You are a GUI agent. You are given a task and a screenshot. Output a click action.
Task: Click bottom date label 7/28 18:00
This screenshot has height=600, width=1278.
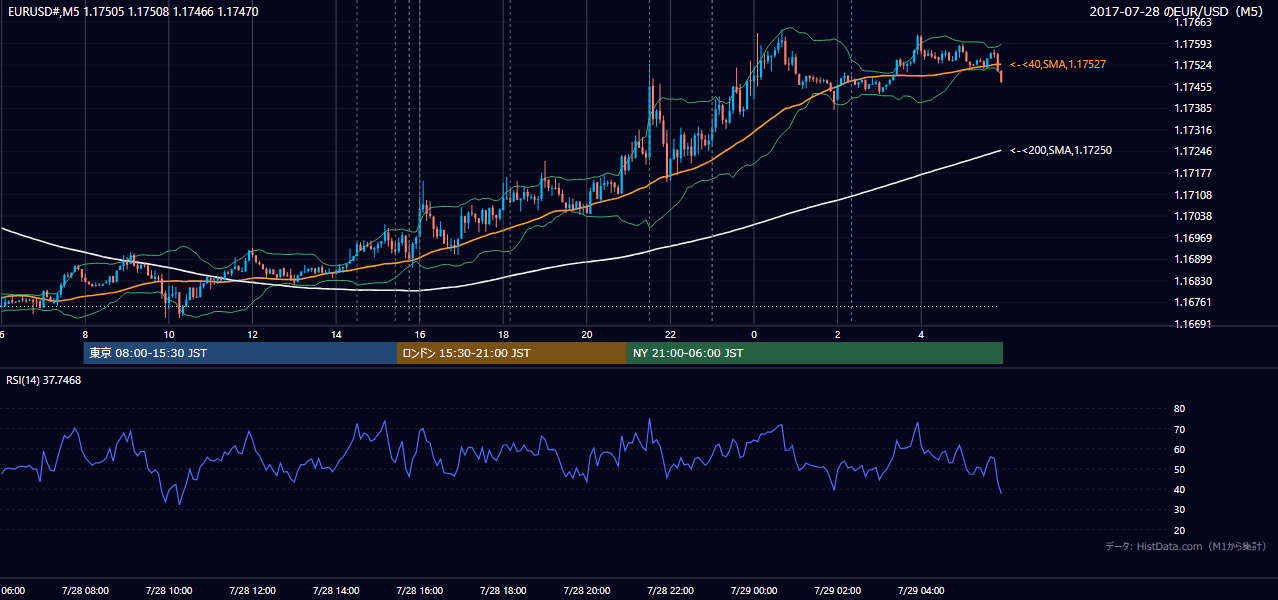point(503,591)
